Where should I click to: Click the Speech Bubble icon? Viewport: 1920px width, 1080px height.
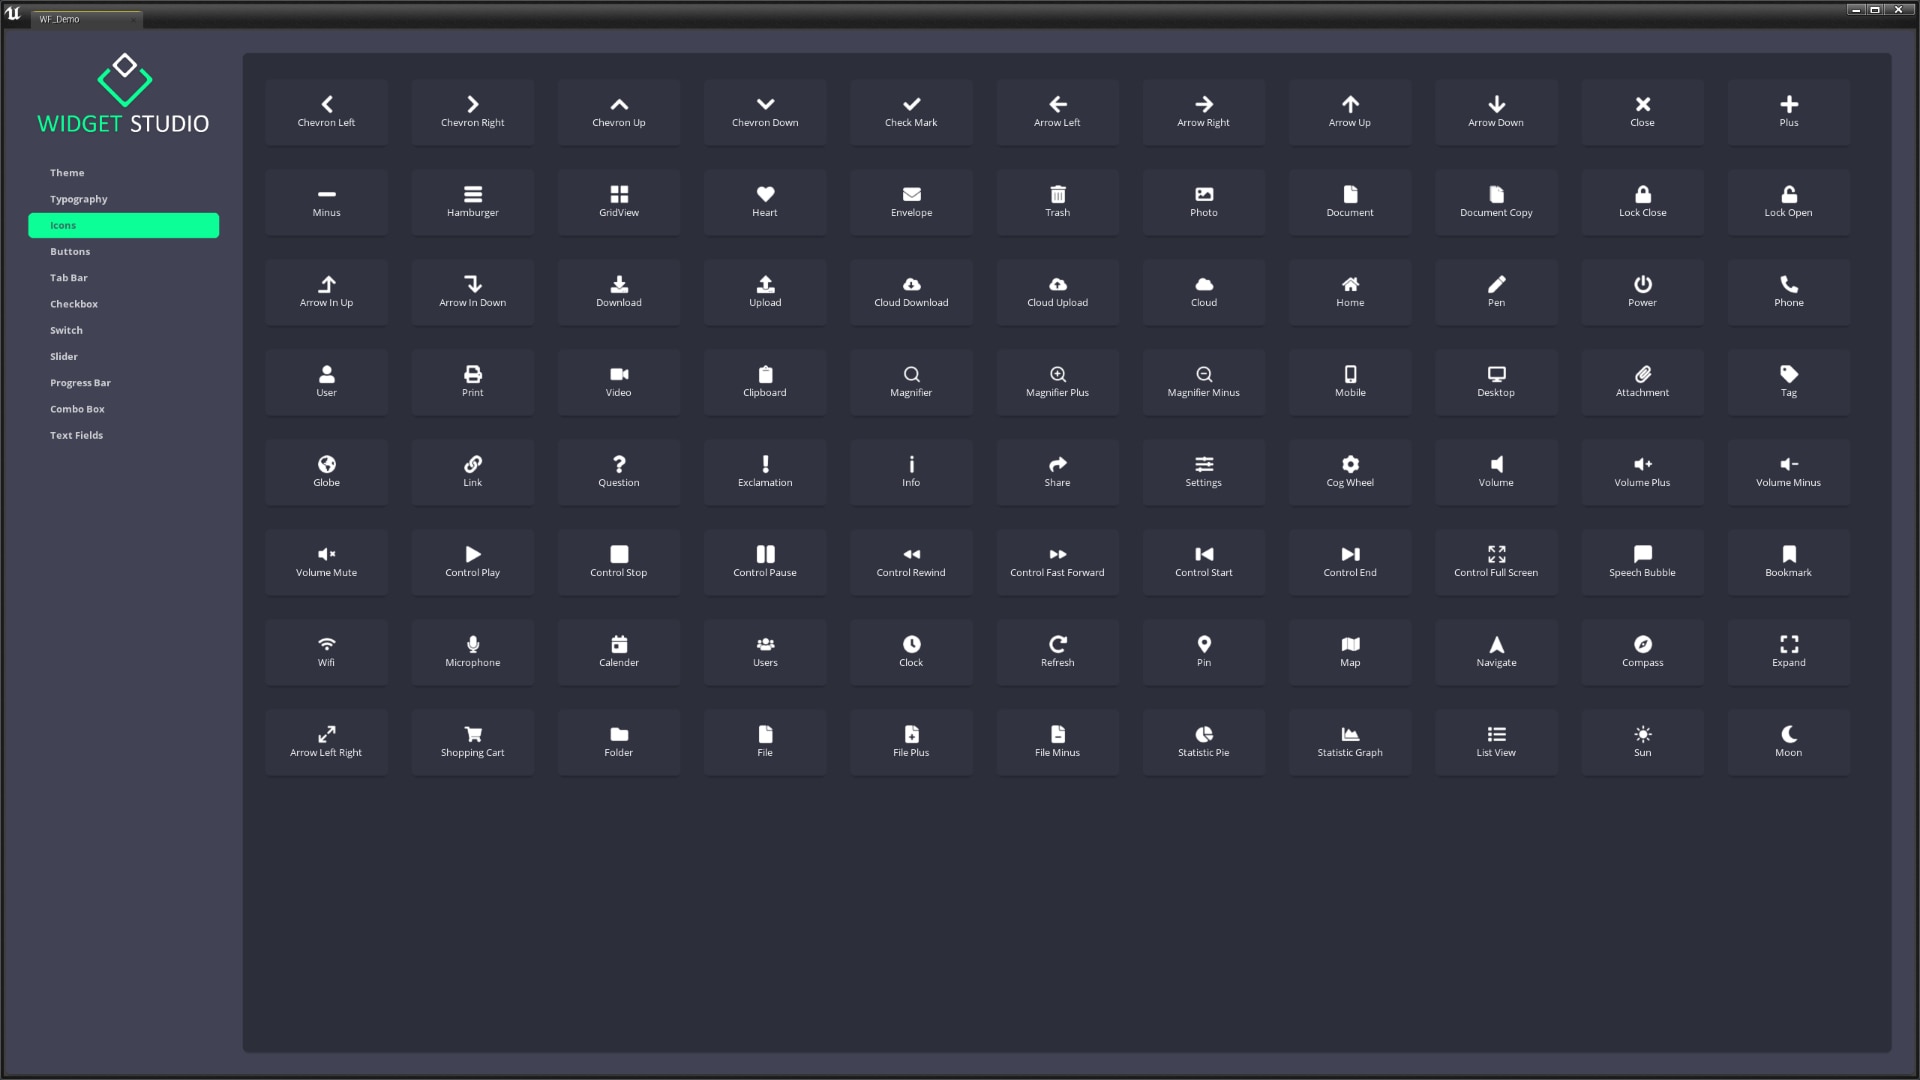(x=1641, y=561)
